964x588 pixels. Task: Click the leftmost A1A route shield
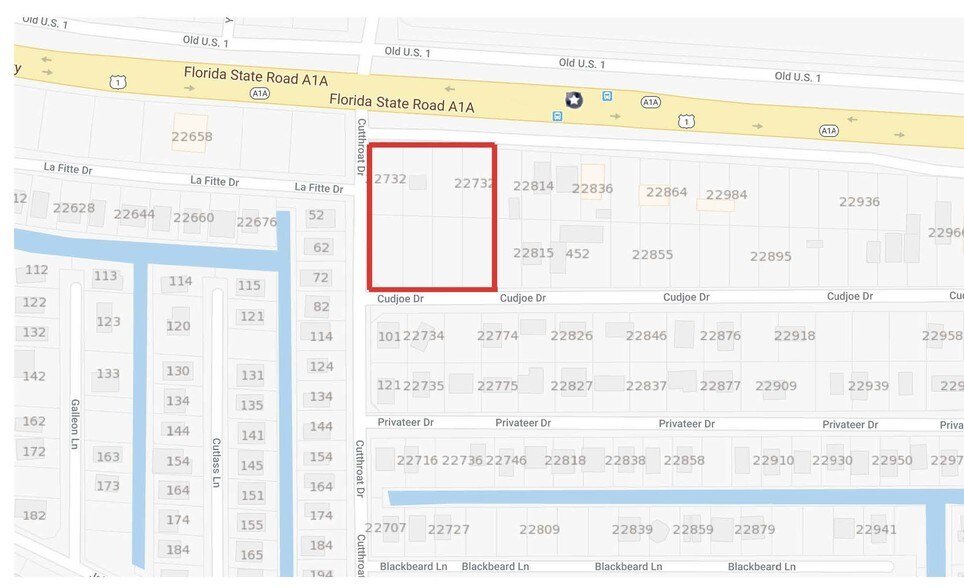click(260, 93)
